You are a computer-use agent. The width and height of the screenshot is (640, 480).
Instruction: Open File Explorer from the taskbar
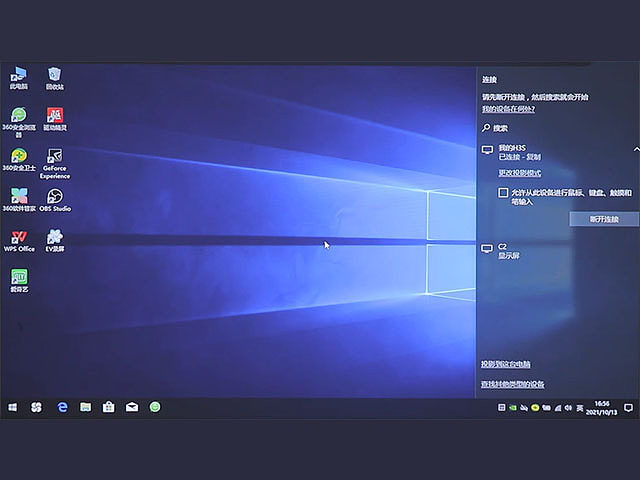click(x=85, y=407)
